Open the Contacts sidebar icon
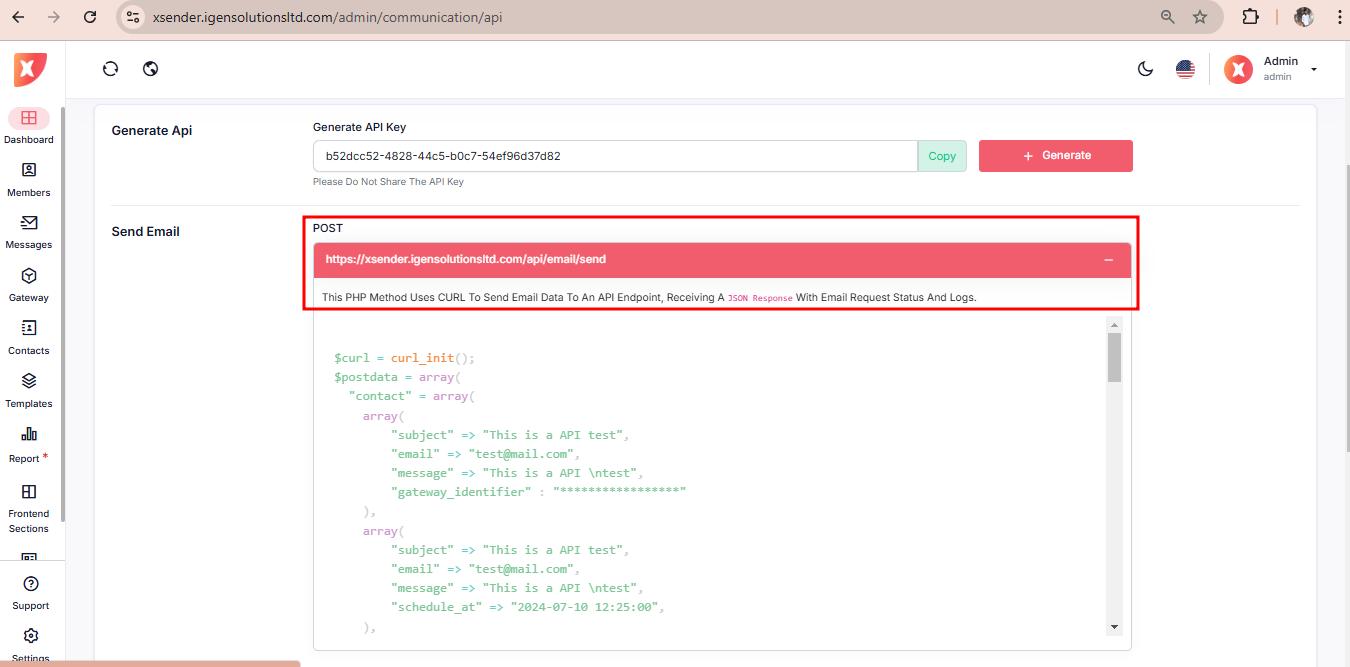The height and width of the screenshot is (667, 1350). click(29, 329)
